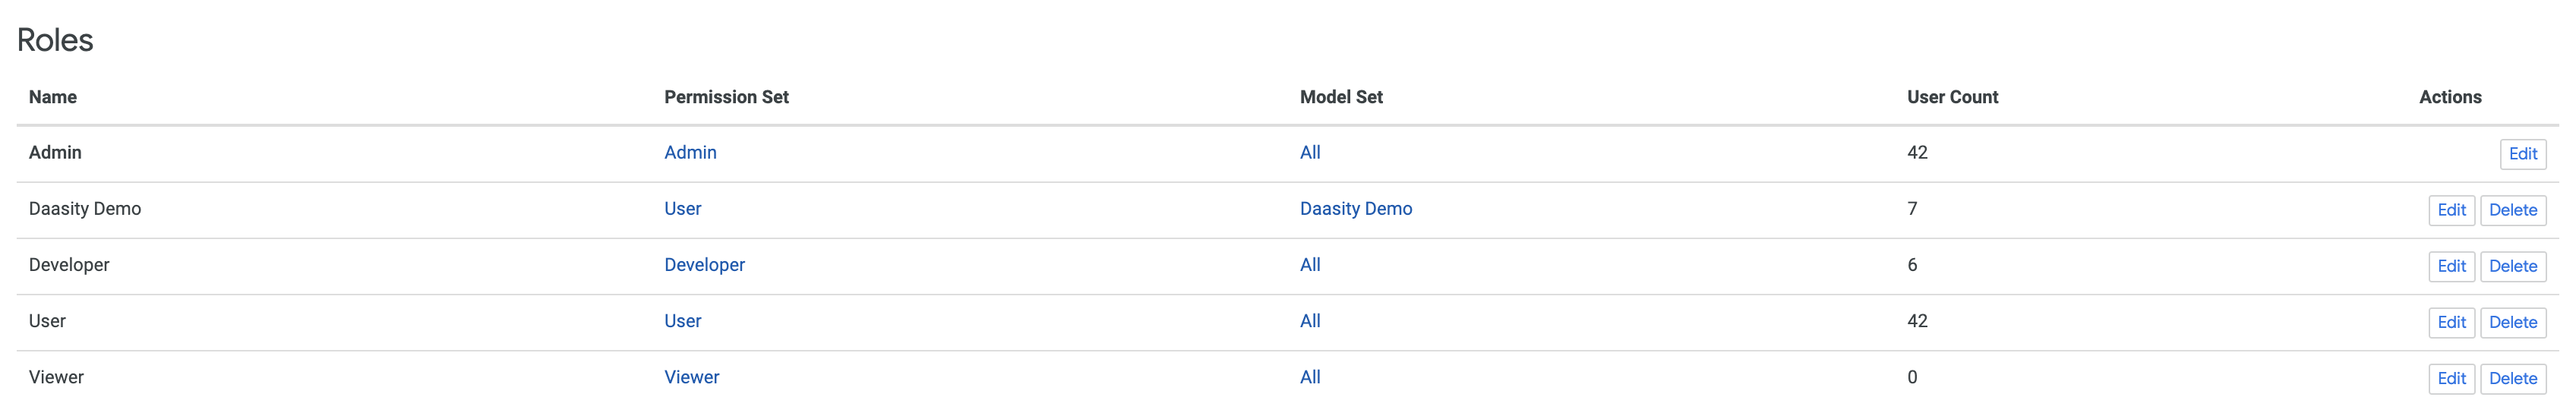Delete the Daasity Demo role
2576x416 pixels.
click(2512, 210)
